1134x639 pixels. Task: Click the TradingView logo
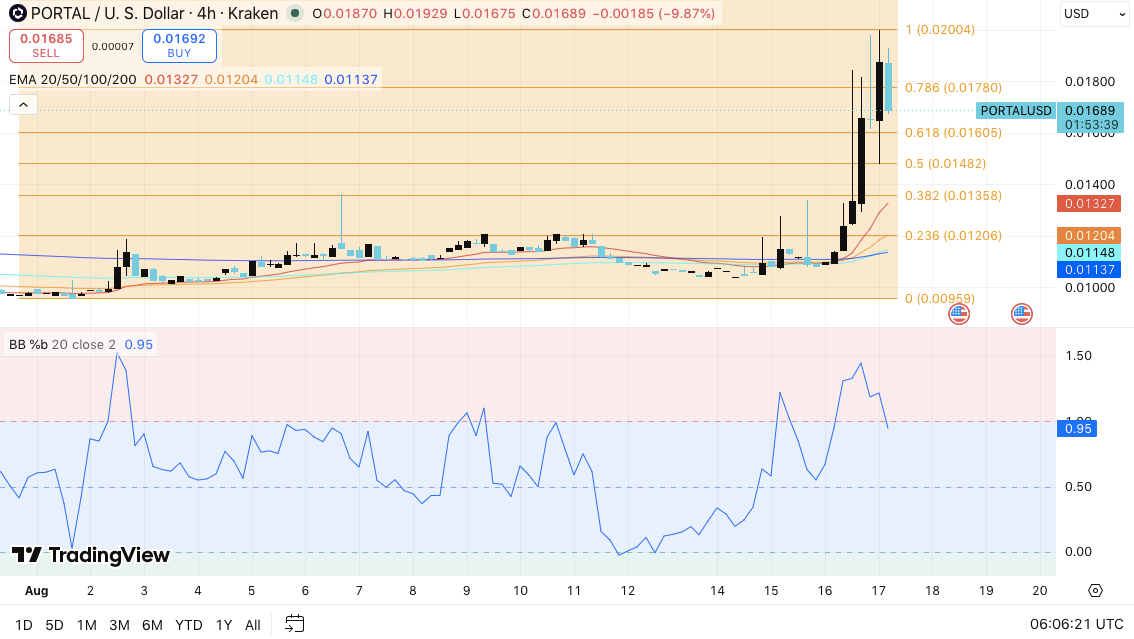91,554
